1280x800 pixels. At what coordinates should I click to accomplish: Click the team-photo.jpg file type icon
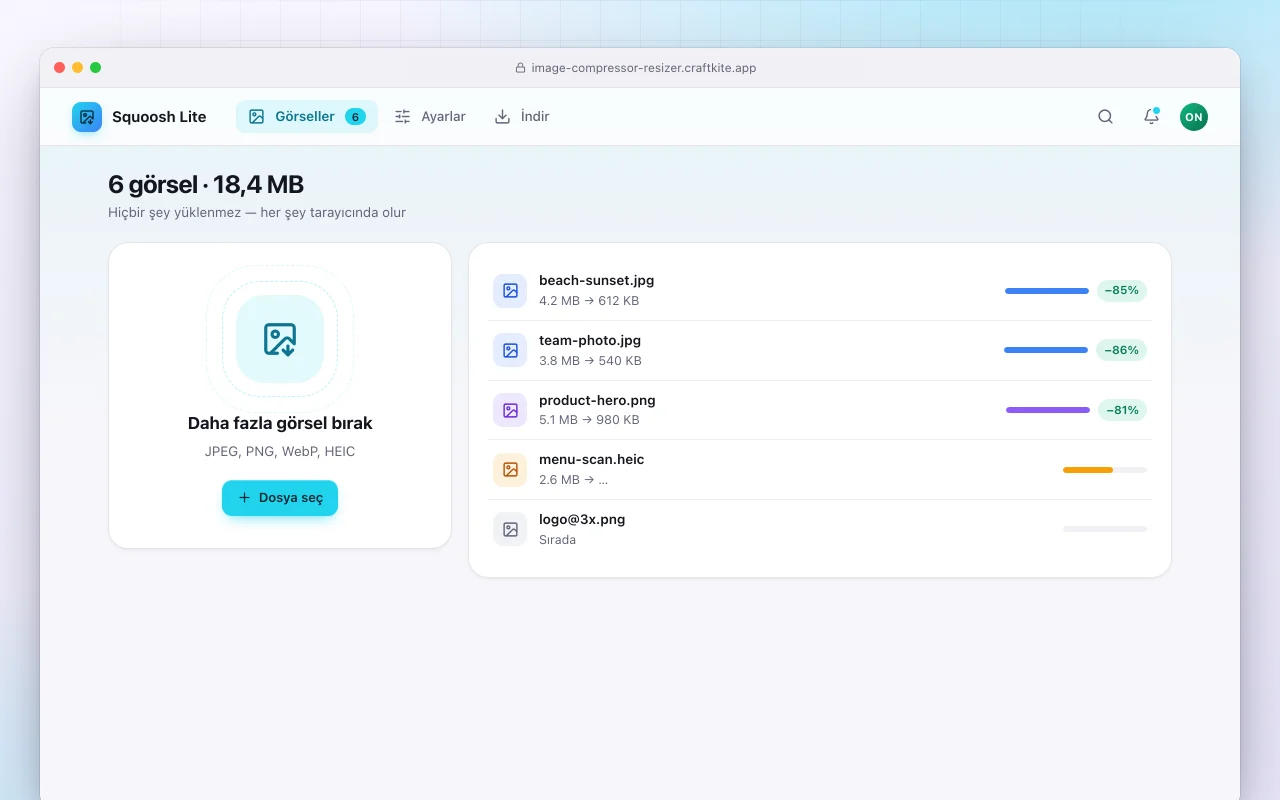(510, 350)
